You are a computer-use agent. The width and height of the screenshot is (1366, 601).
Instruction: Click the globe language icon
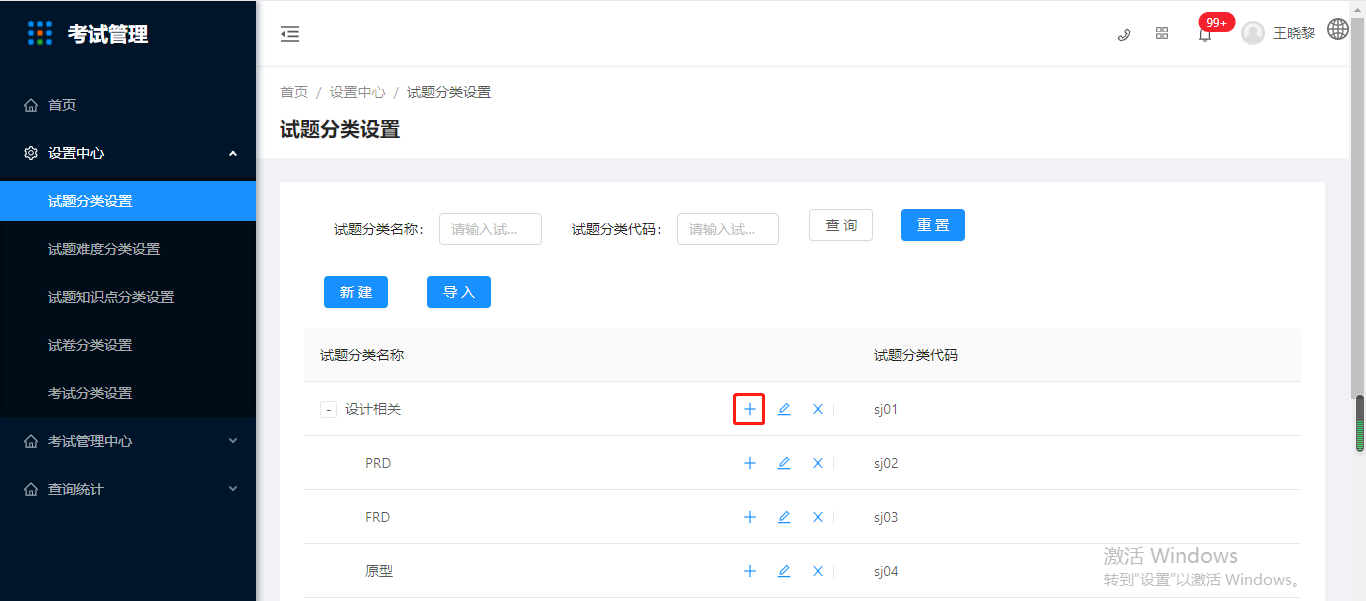[x=1338, y=29]
